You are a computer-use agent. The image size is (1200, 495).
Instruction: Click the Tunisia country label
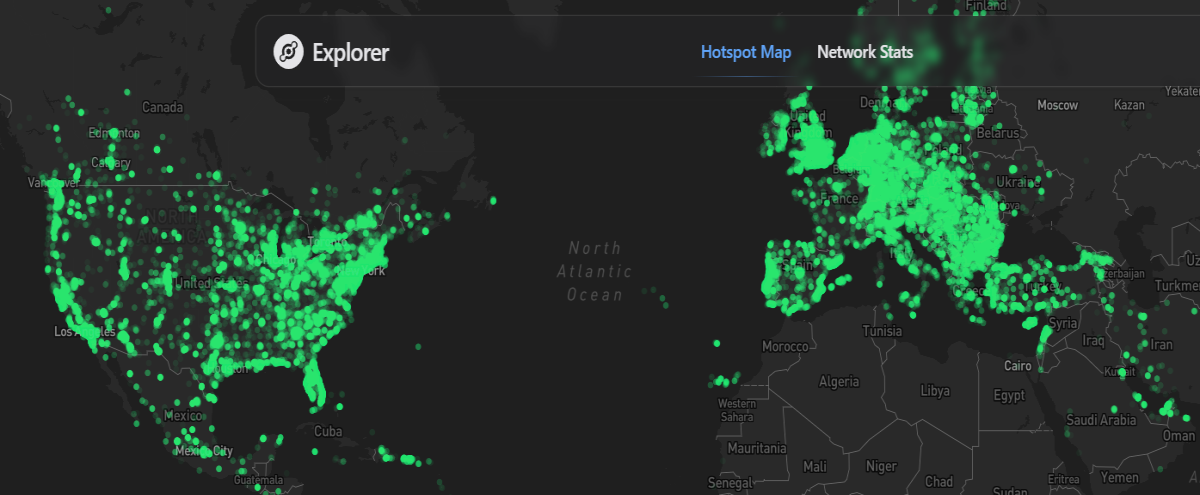pyautogui.click(x=882, y=331)
